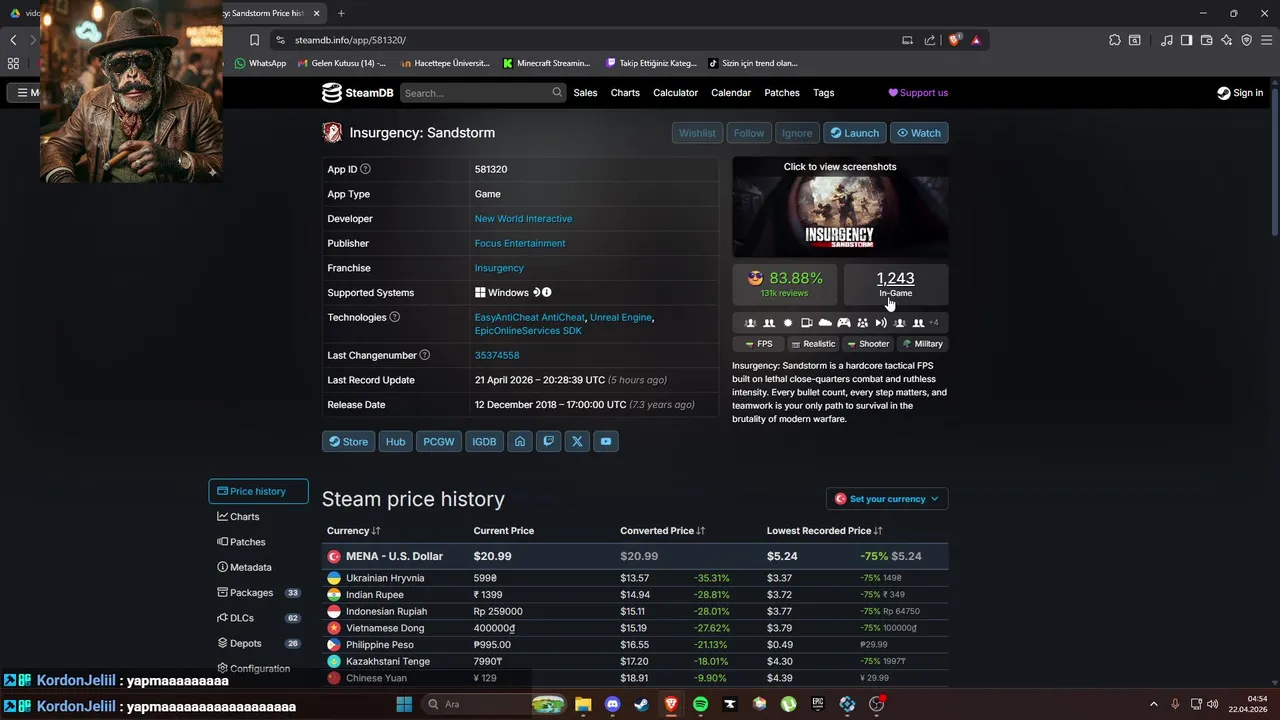1280x720 pixels.
Task: Show hidden system tray icons chevron
Action: pos(1153,704)
